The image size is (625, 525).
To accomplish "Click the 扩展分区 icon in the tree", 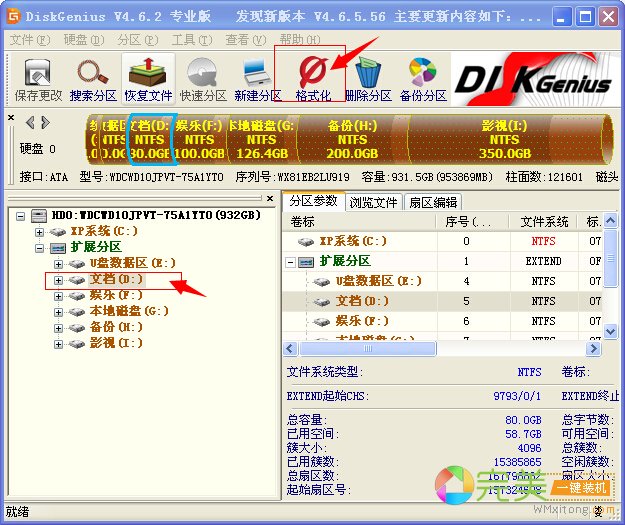I will pyautogui.click(x=58, y=248).
